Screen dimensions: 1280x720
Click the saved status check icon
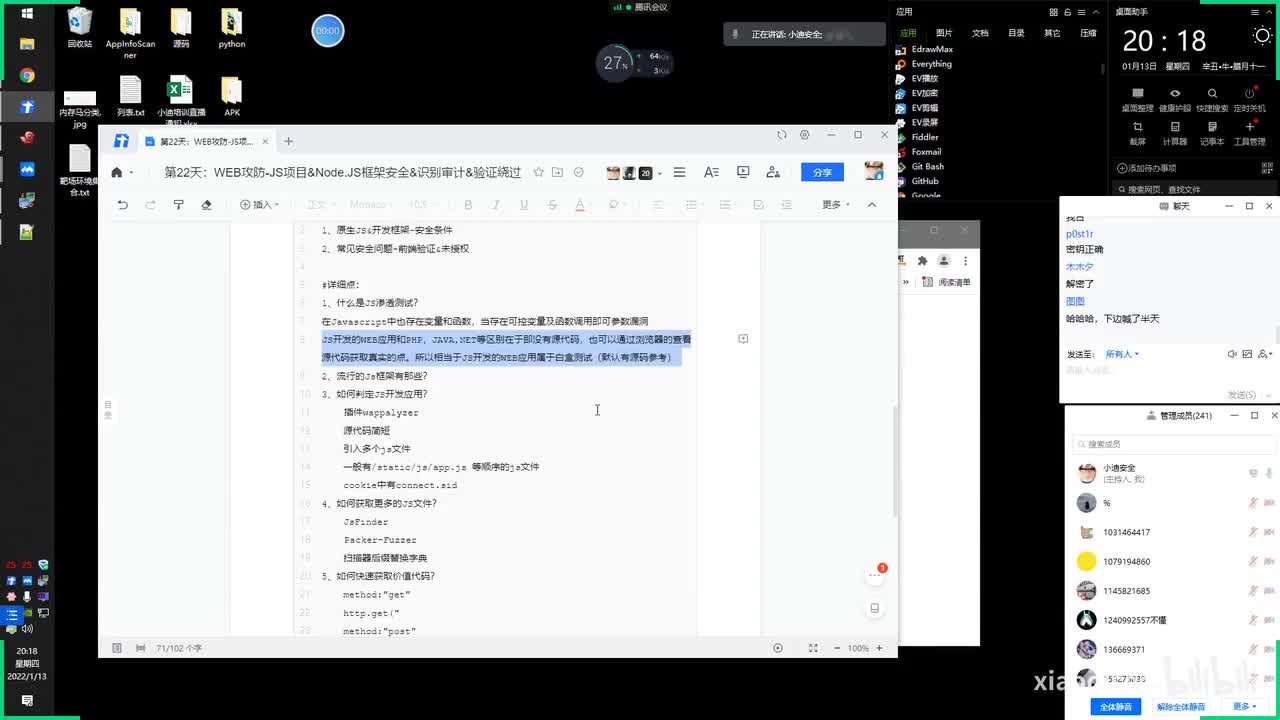point(578,172)
